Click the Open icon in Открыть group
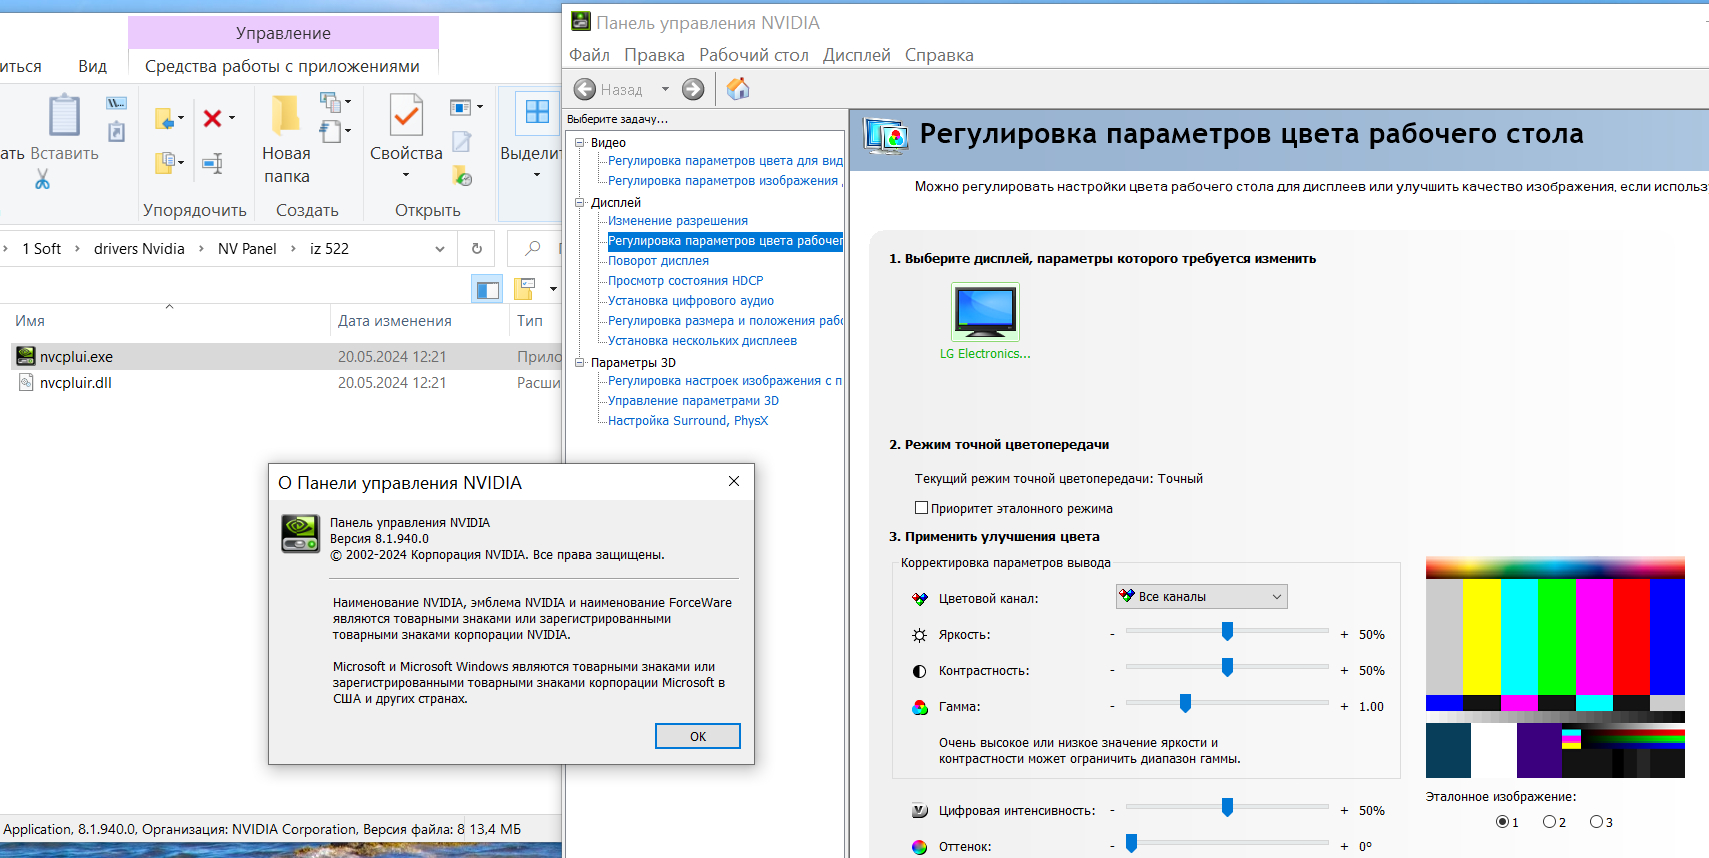Image resolution: width=1709 pixels, height=858 pixels. (460, 107)
